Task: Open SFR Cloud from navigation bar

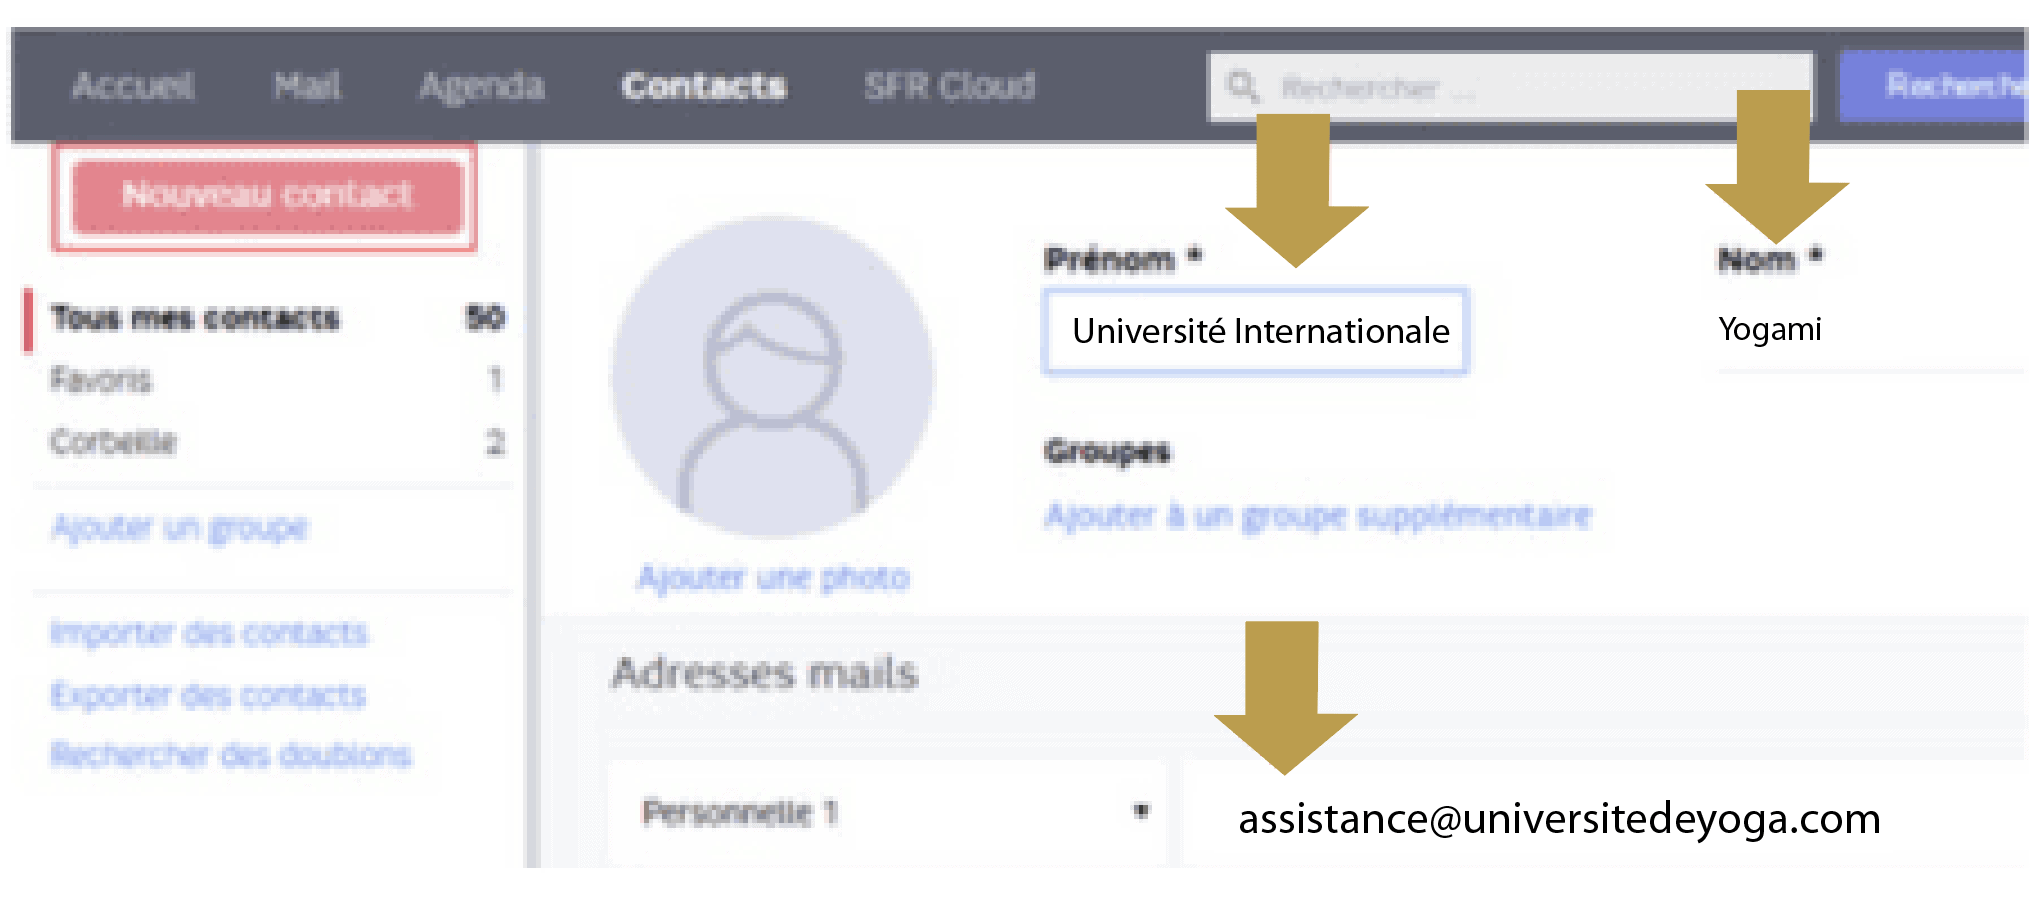Action: tap(949, 86)
